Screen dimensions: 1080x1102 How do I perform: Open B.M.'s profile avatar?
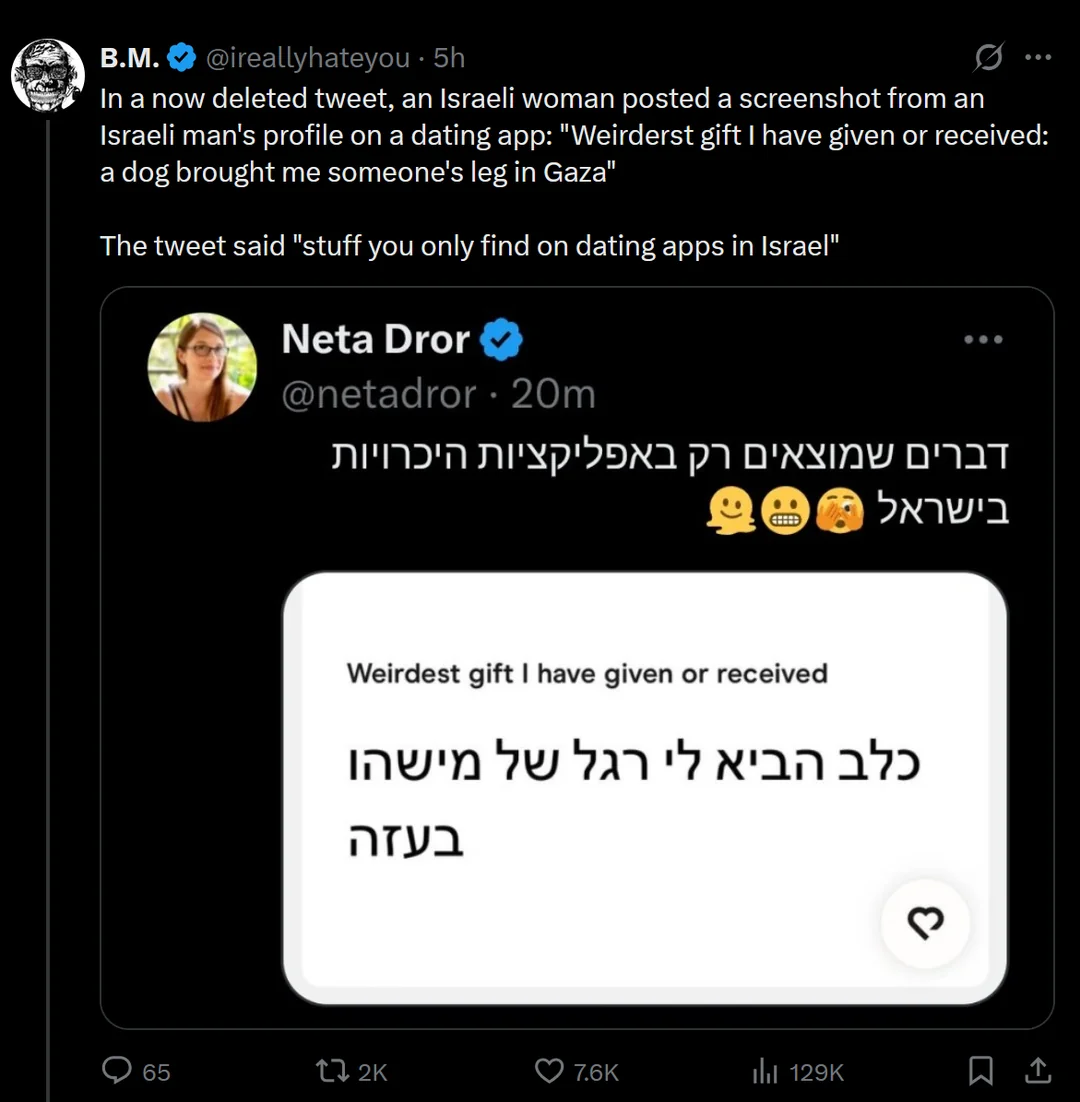48,75
